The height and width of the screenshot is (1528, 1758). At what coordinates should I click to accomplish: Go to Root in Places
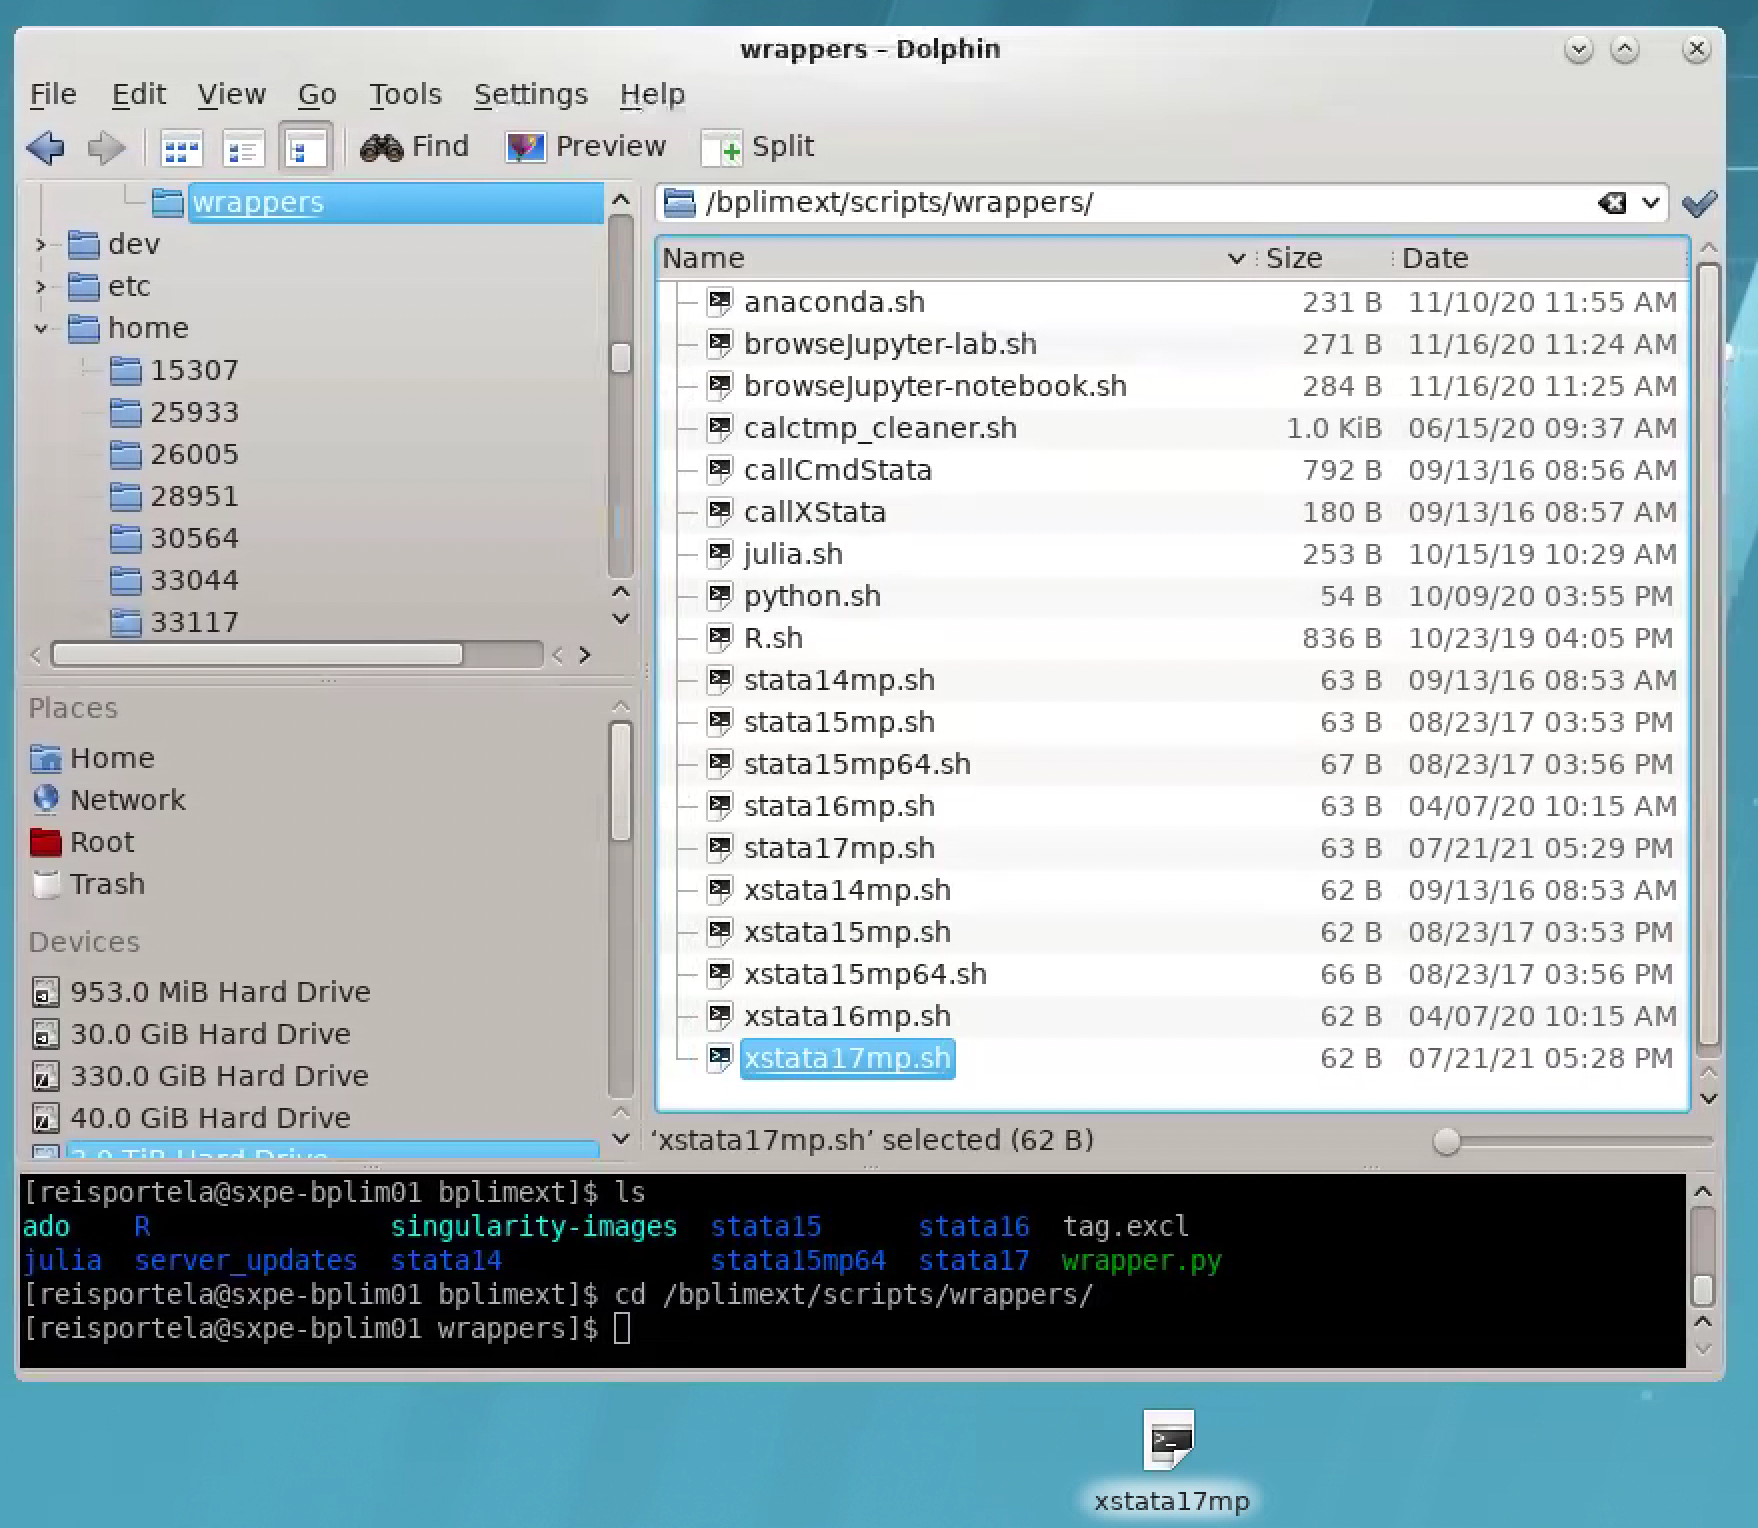(101, 842)
